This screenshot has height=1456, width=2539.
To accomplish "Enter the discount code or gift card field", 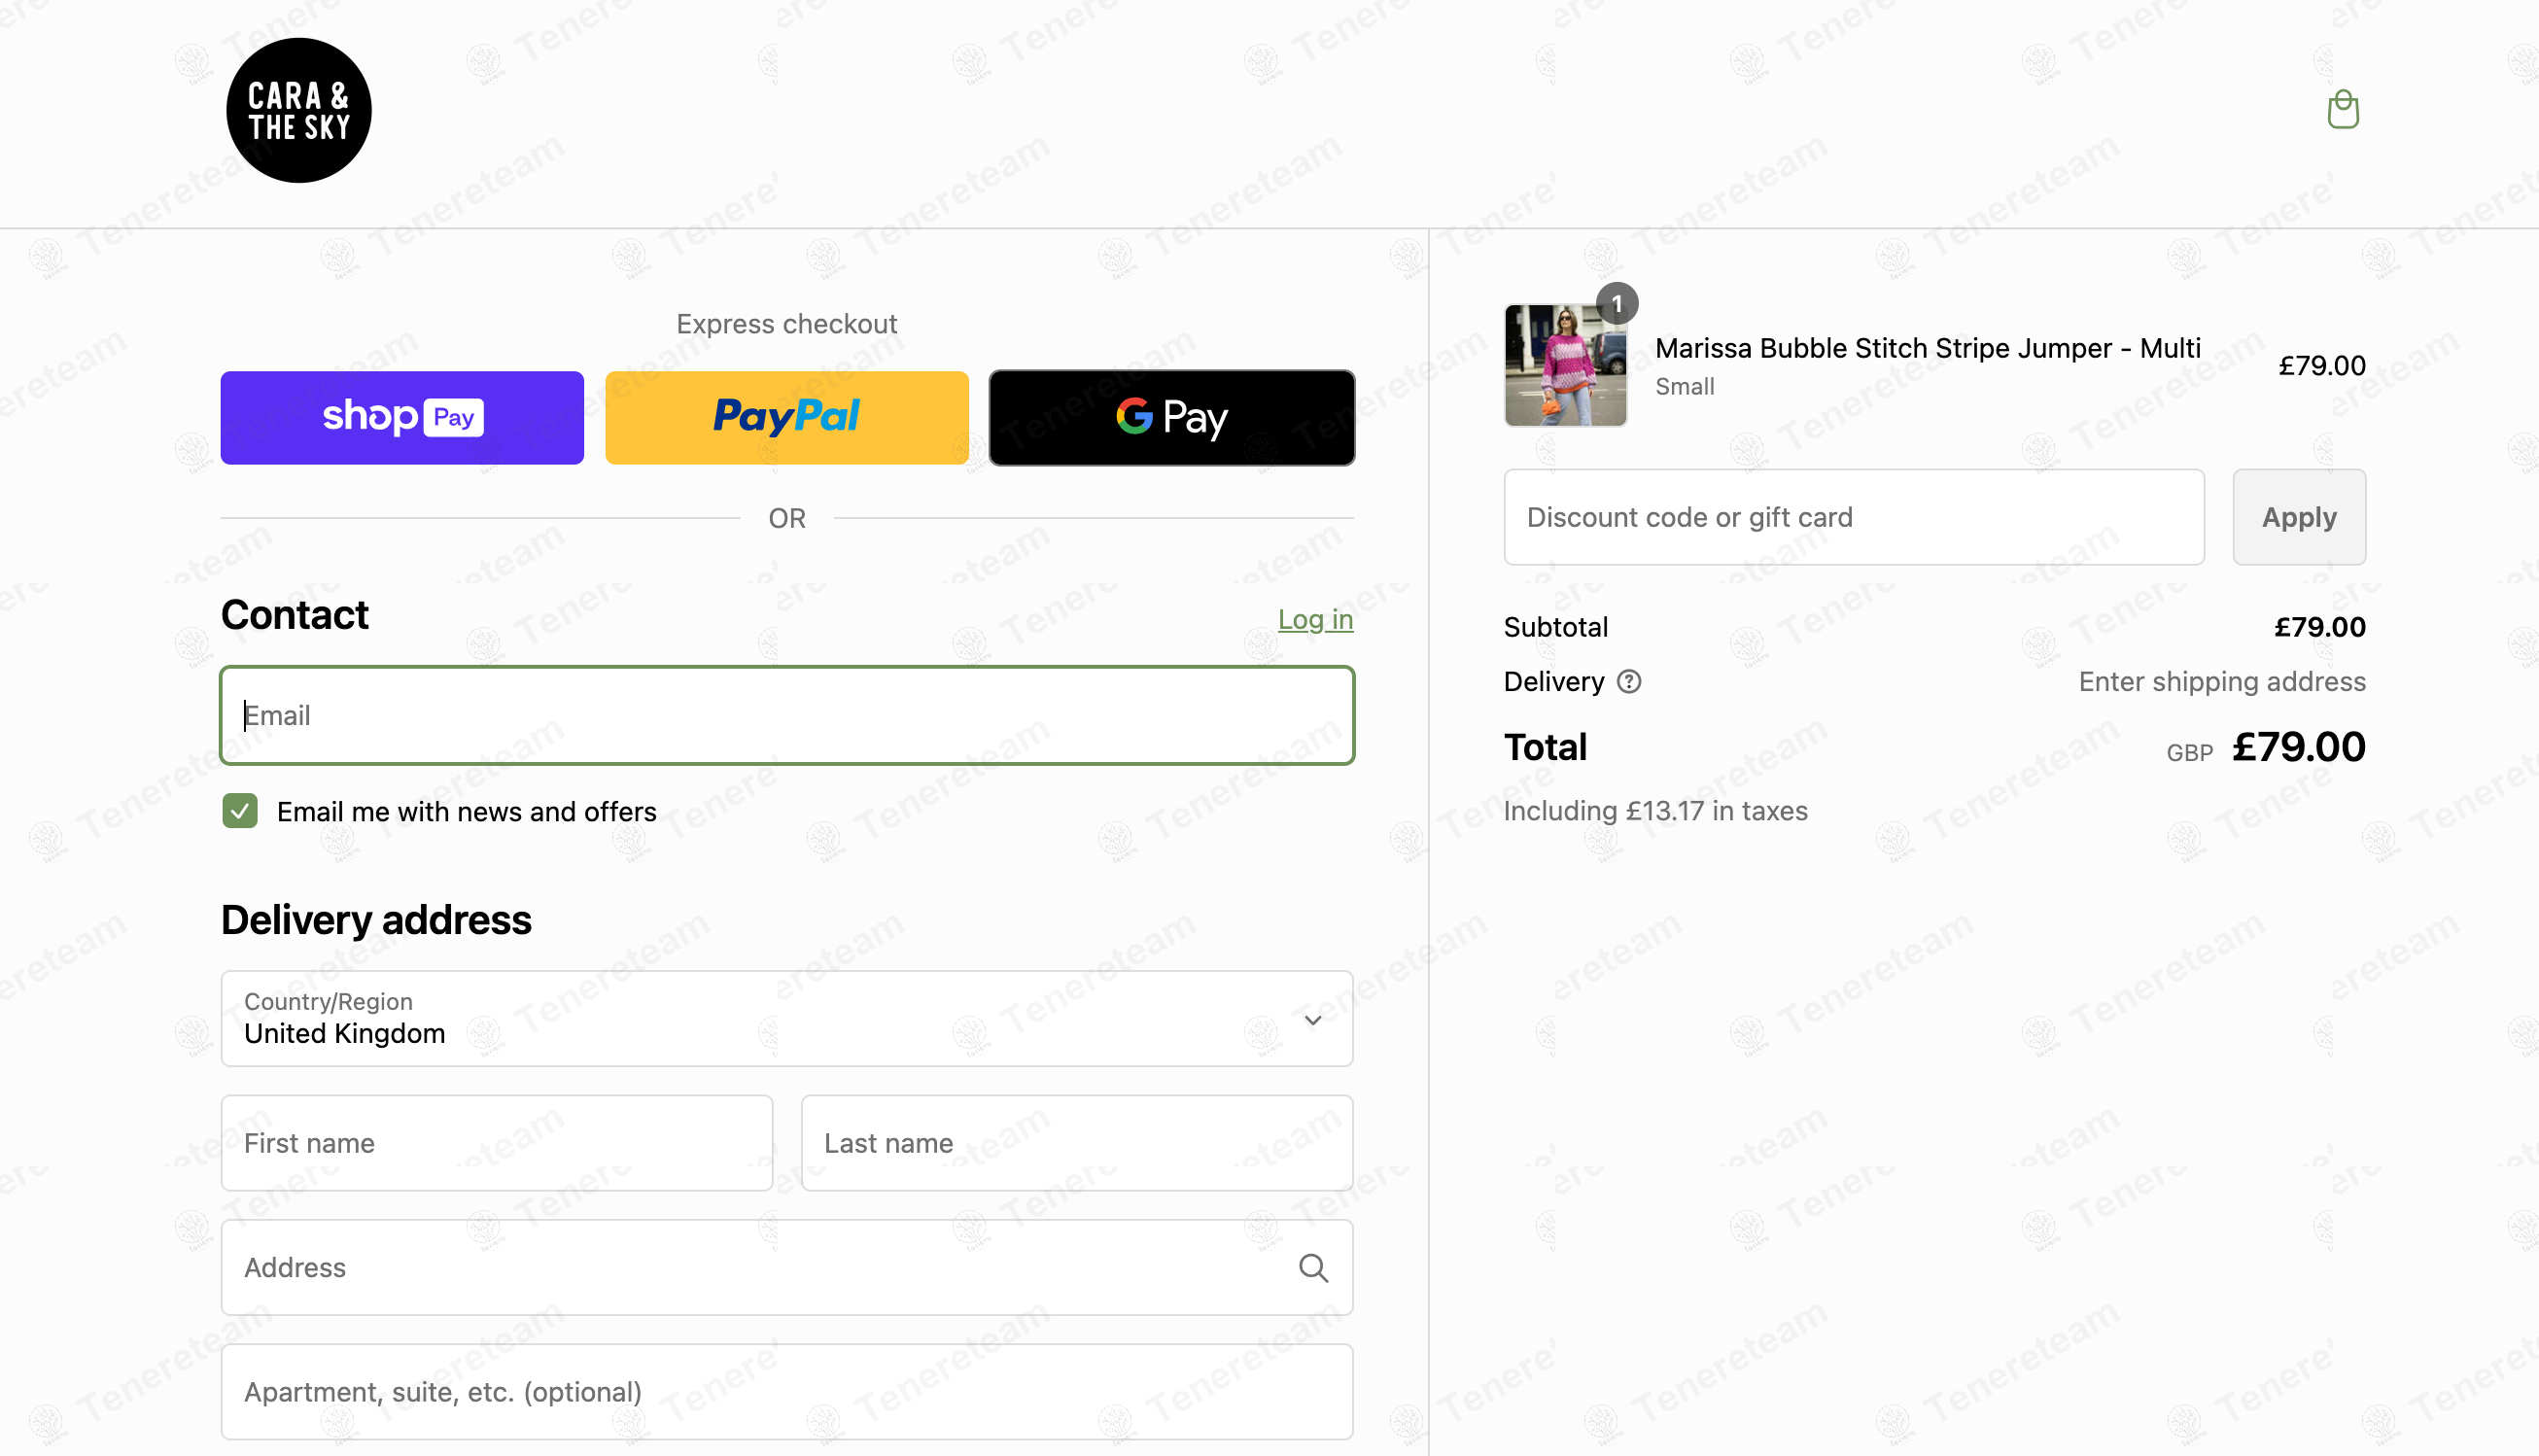I will 1853,517.
